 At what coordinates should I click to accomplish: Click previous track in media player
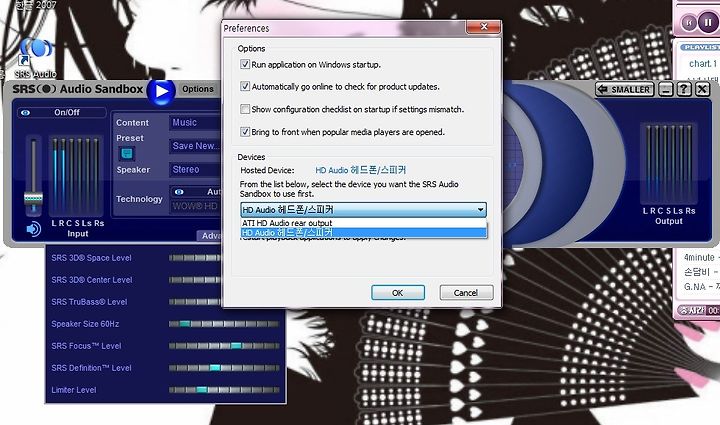click(688, 22)
